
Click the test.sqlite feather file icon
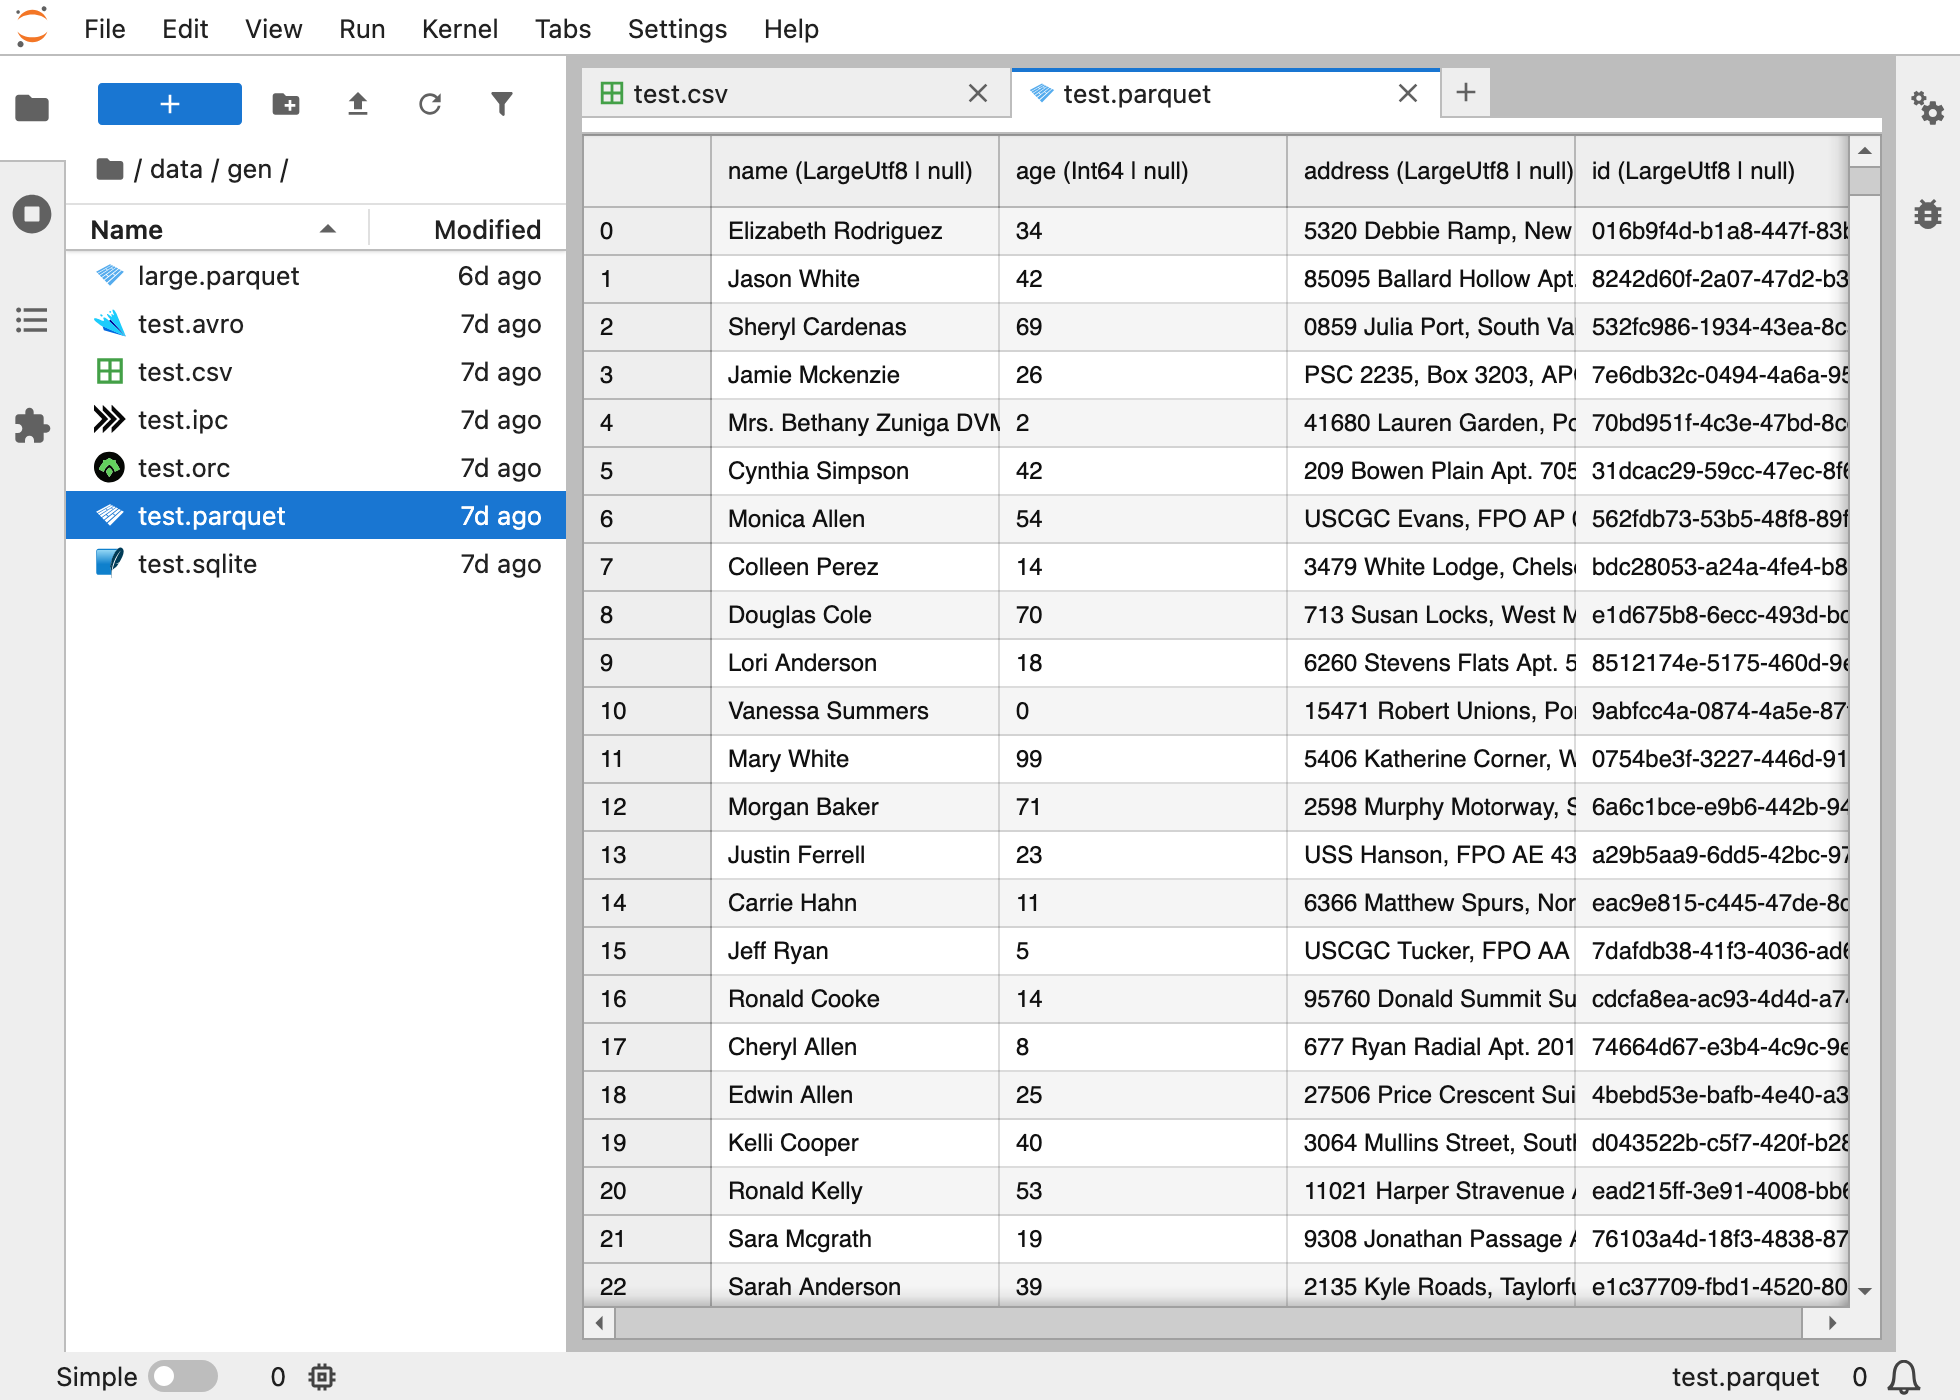tap(110, 563)
